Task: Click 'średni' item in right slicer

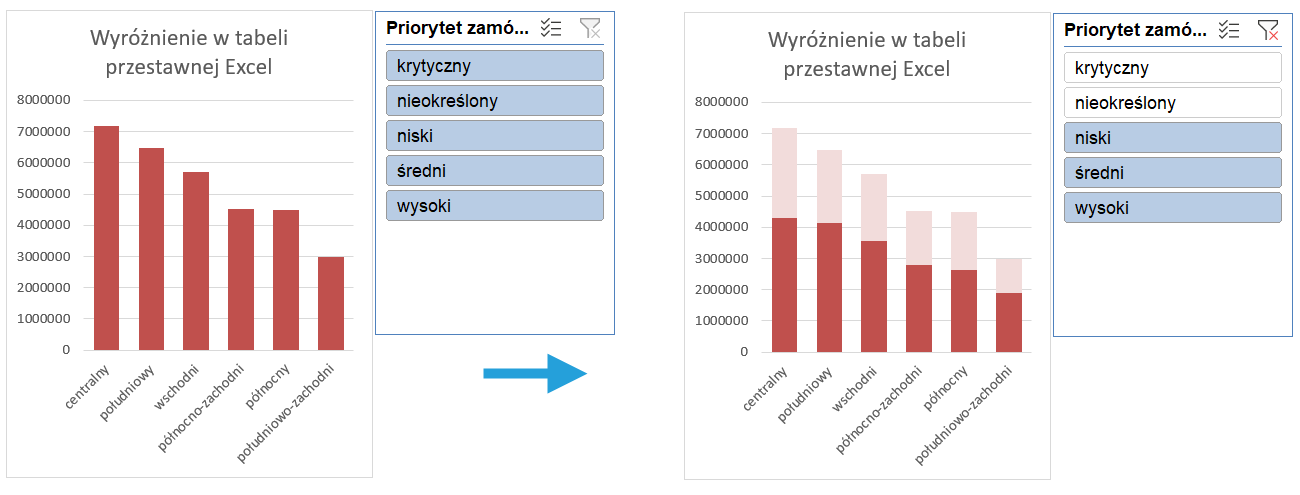Action: [x=1172, y=173]
